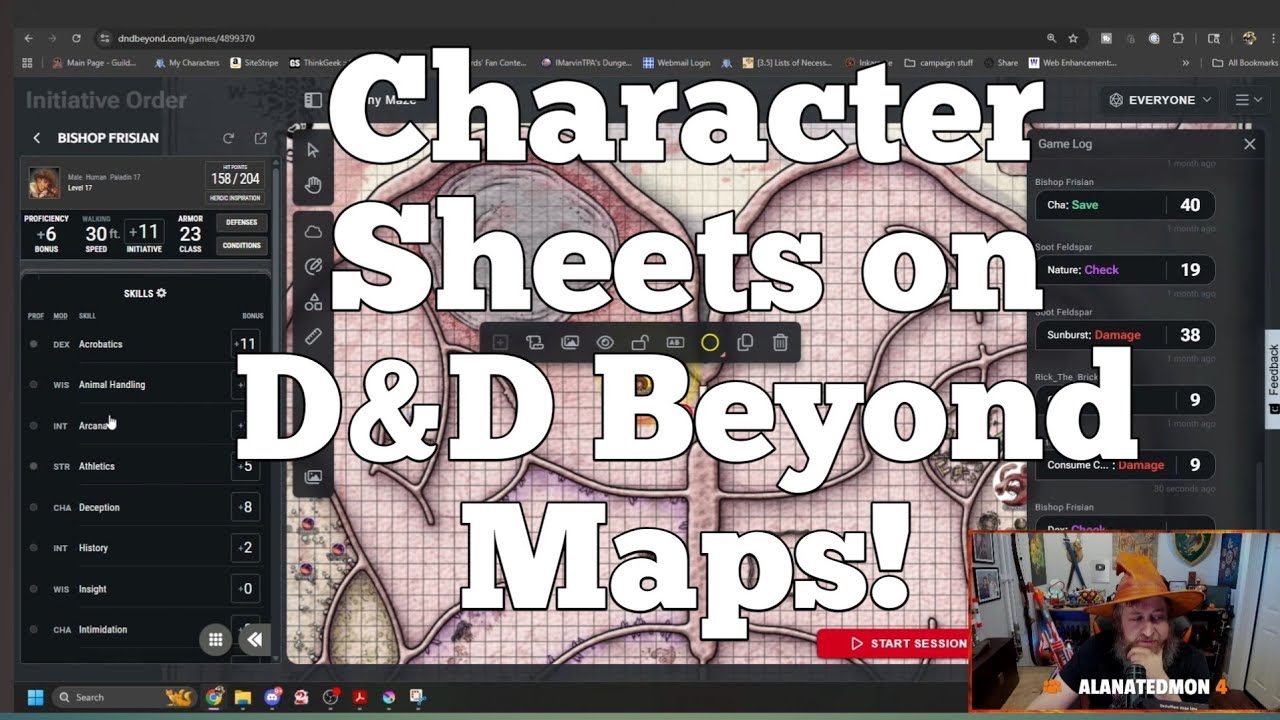Open All Bookmarks folder

coord(1244,62)
